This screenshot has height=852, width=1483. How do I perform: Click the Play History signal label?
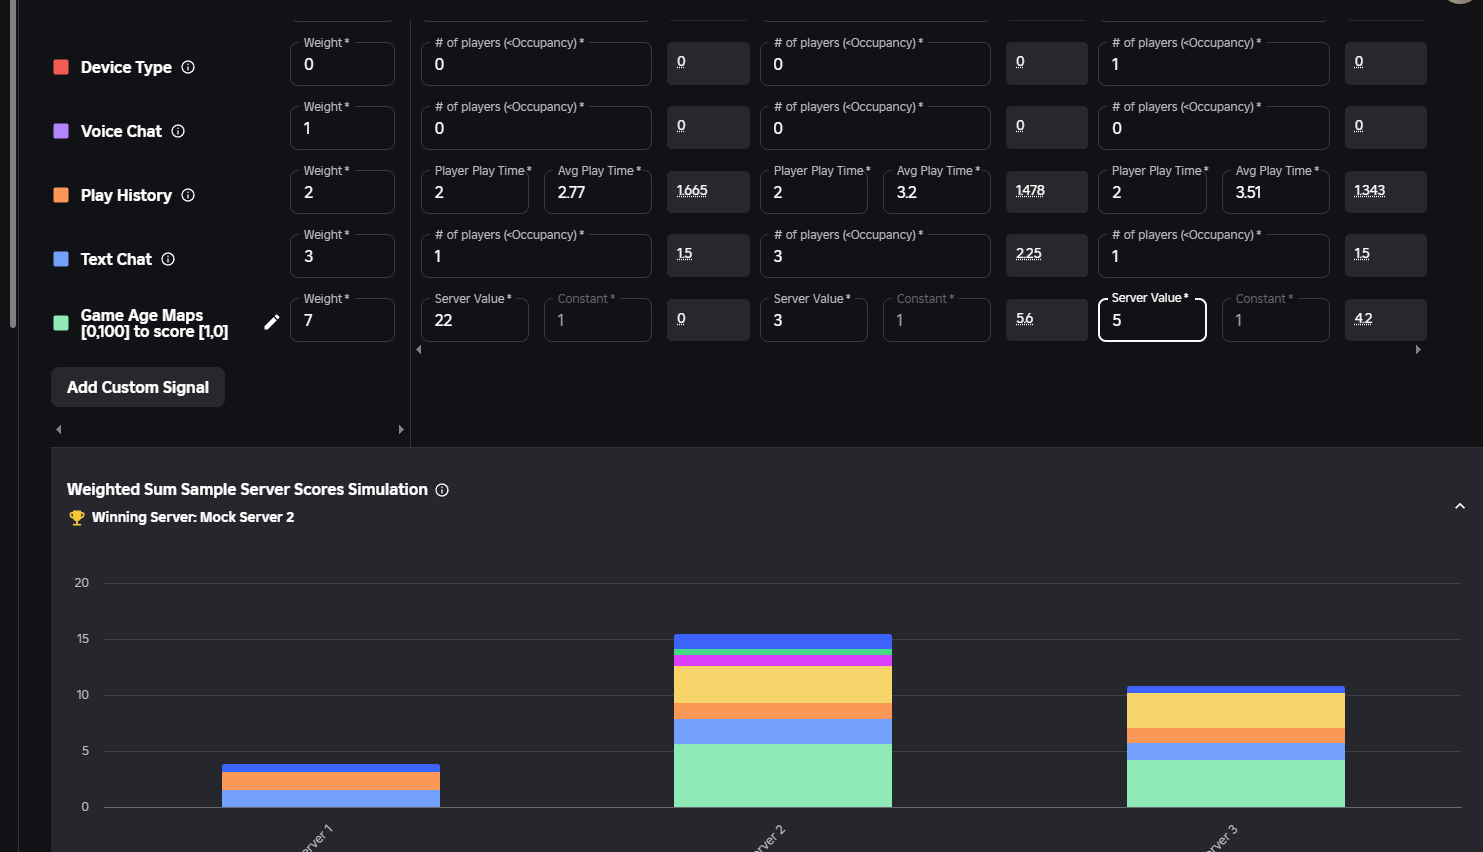(x=126, y=195)
